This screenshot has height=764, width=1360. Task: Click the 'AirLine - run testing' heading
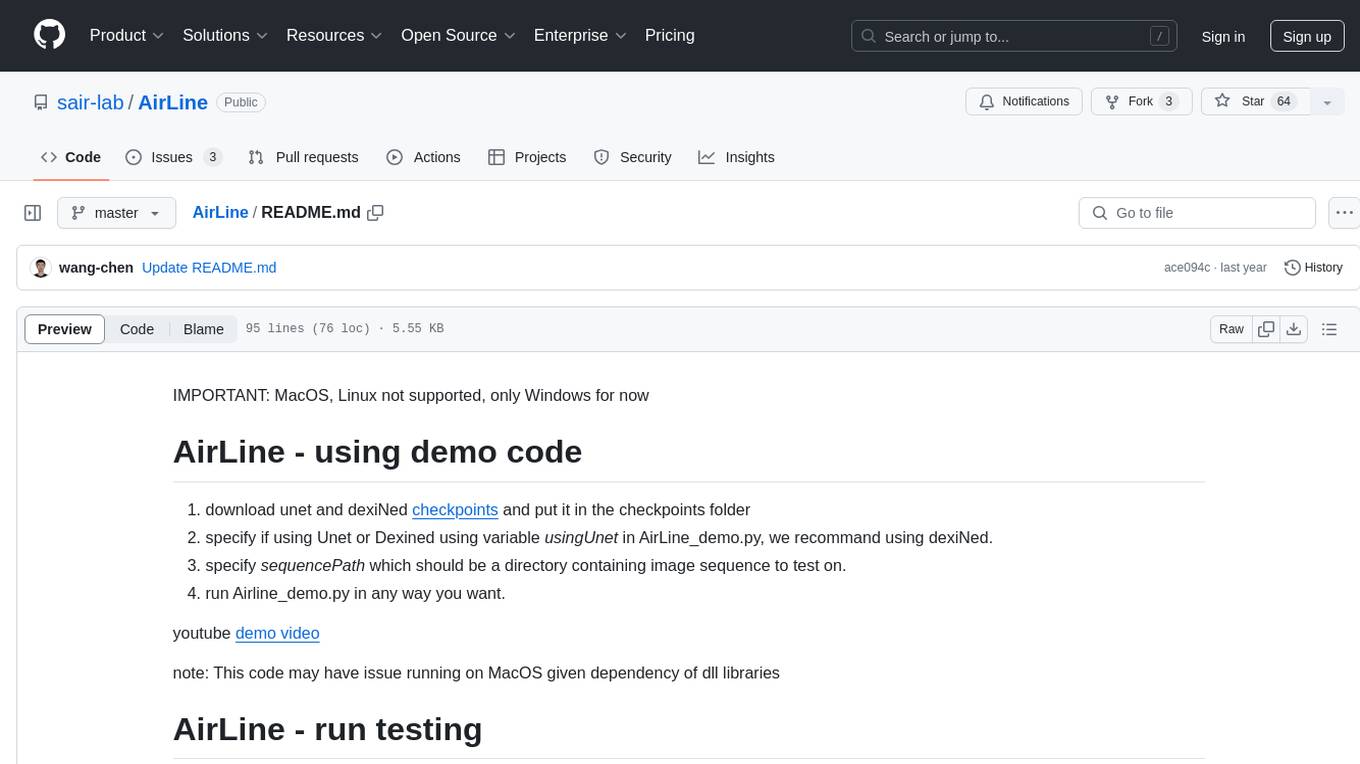[x=328, y=729]
